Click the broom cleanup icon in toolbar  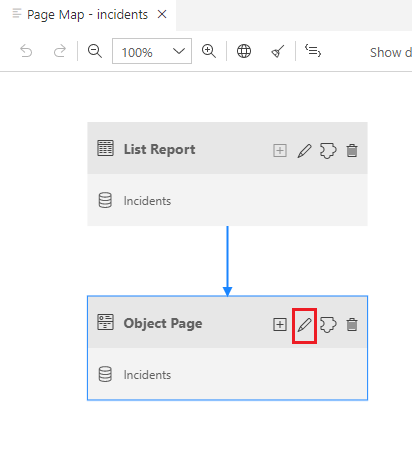tap(278, 51)
